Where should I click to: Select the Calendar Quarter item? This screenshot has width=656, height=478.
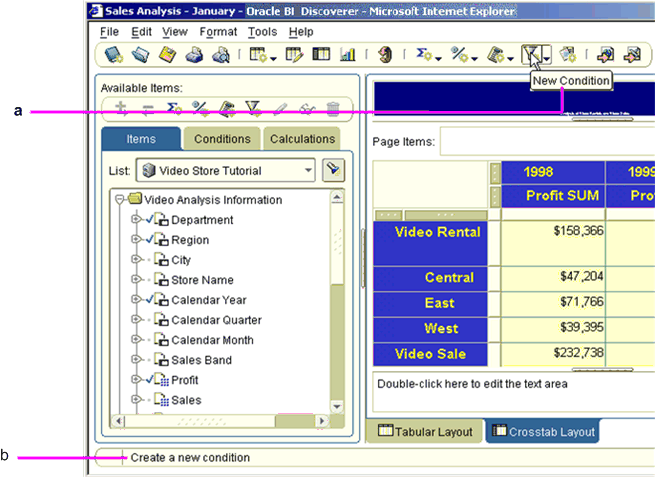coord(216,320)
